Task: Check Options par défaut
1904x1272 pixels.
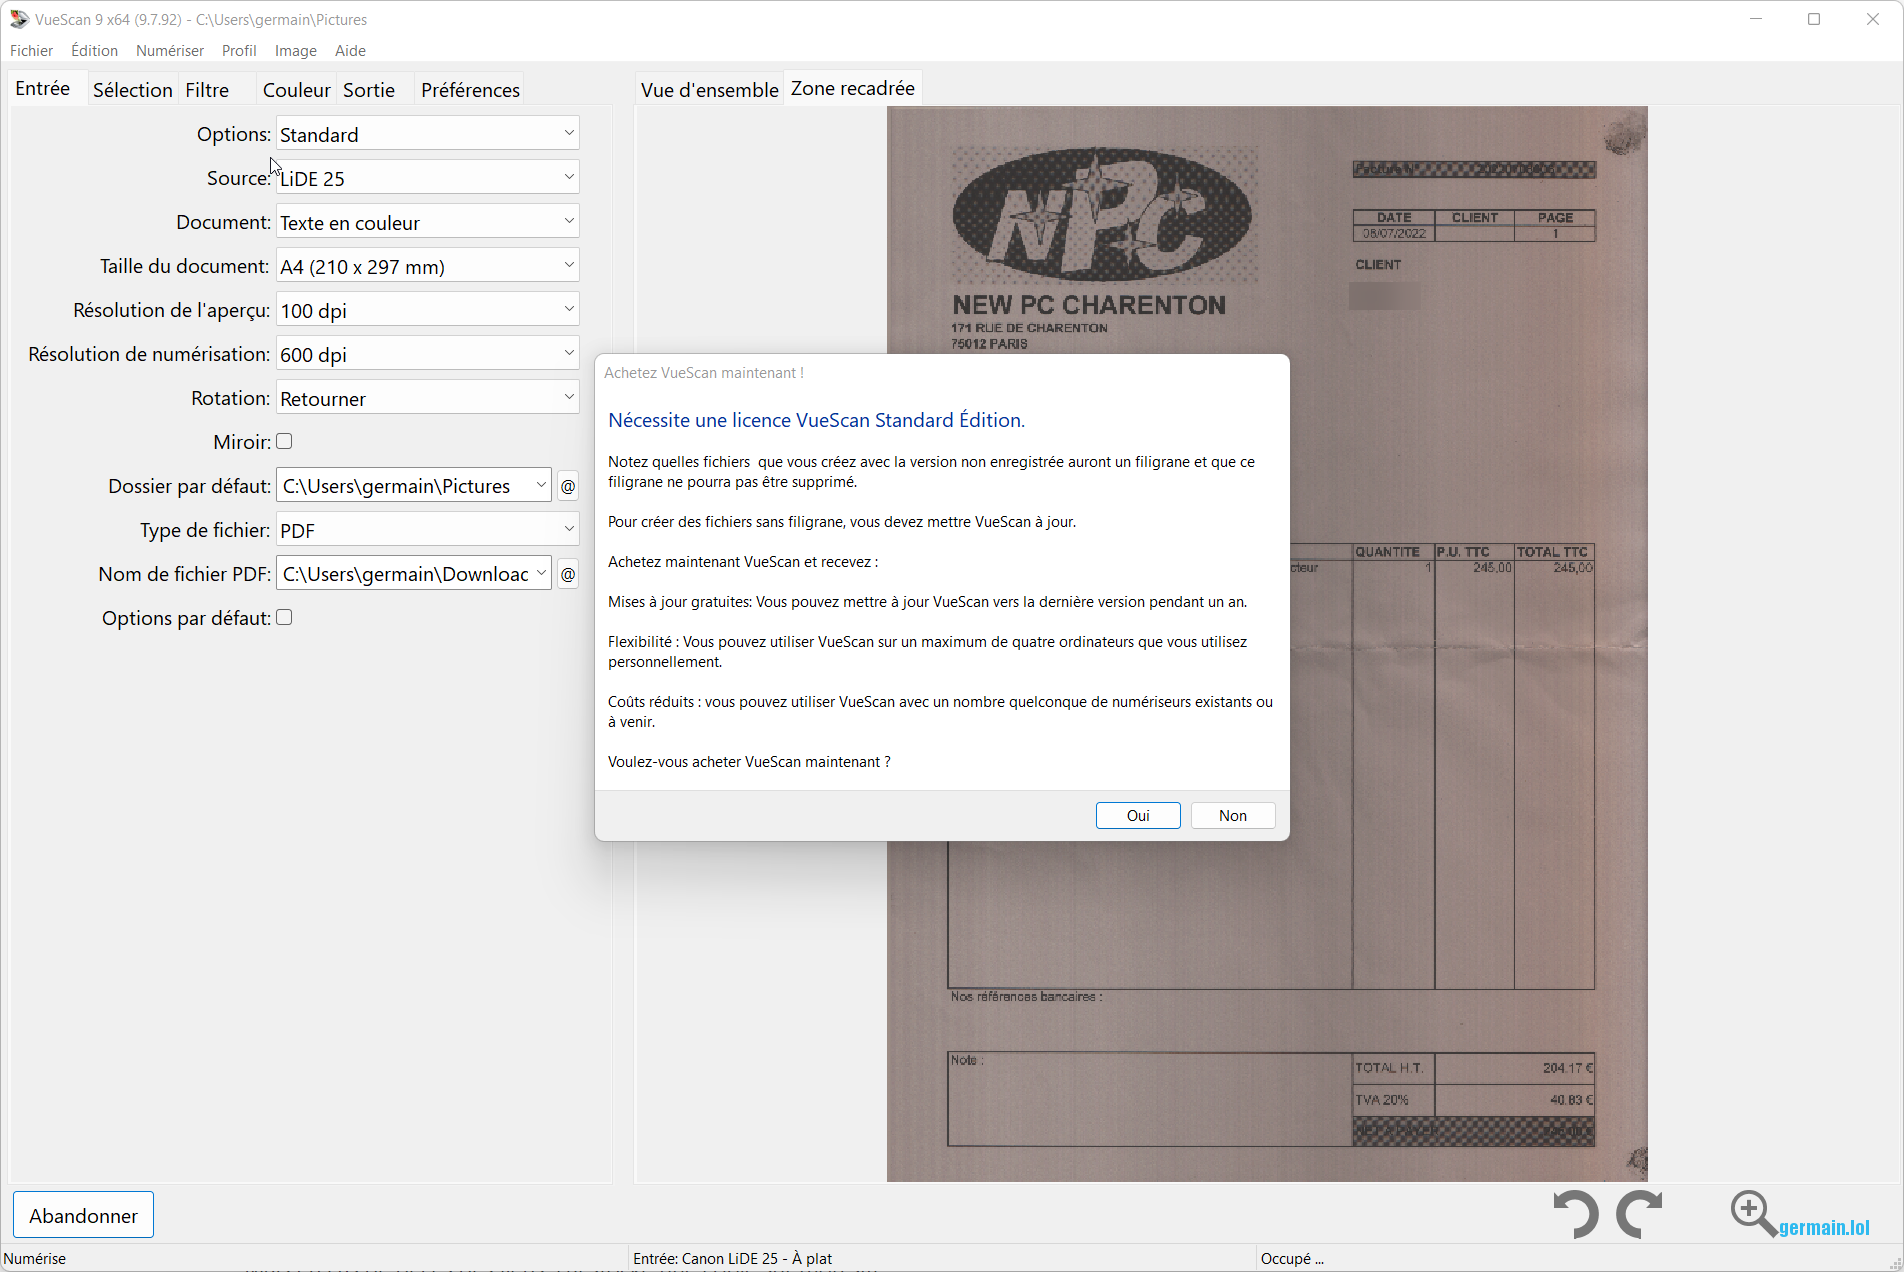Action: click(x=284, y=617)
